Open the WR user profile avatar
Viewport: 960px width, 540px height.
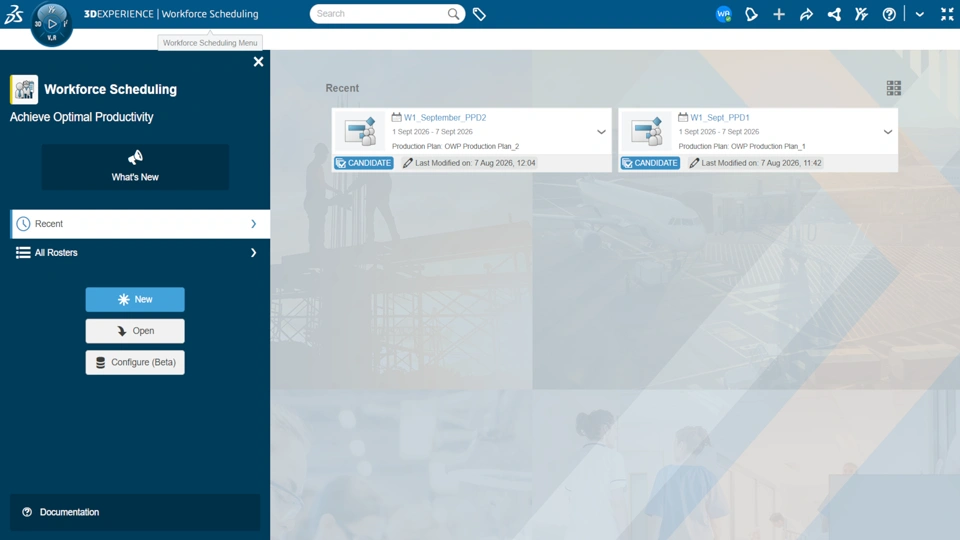724,14
